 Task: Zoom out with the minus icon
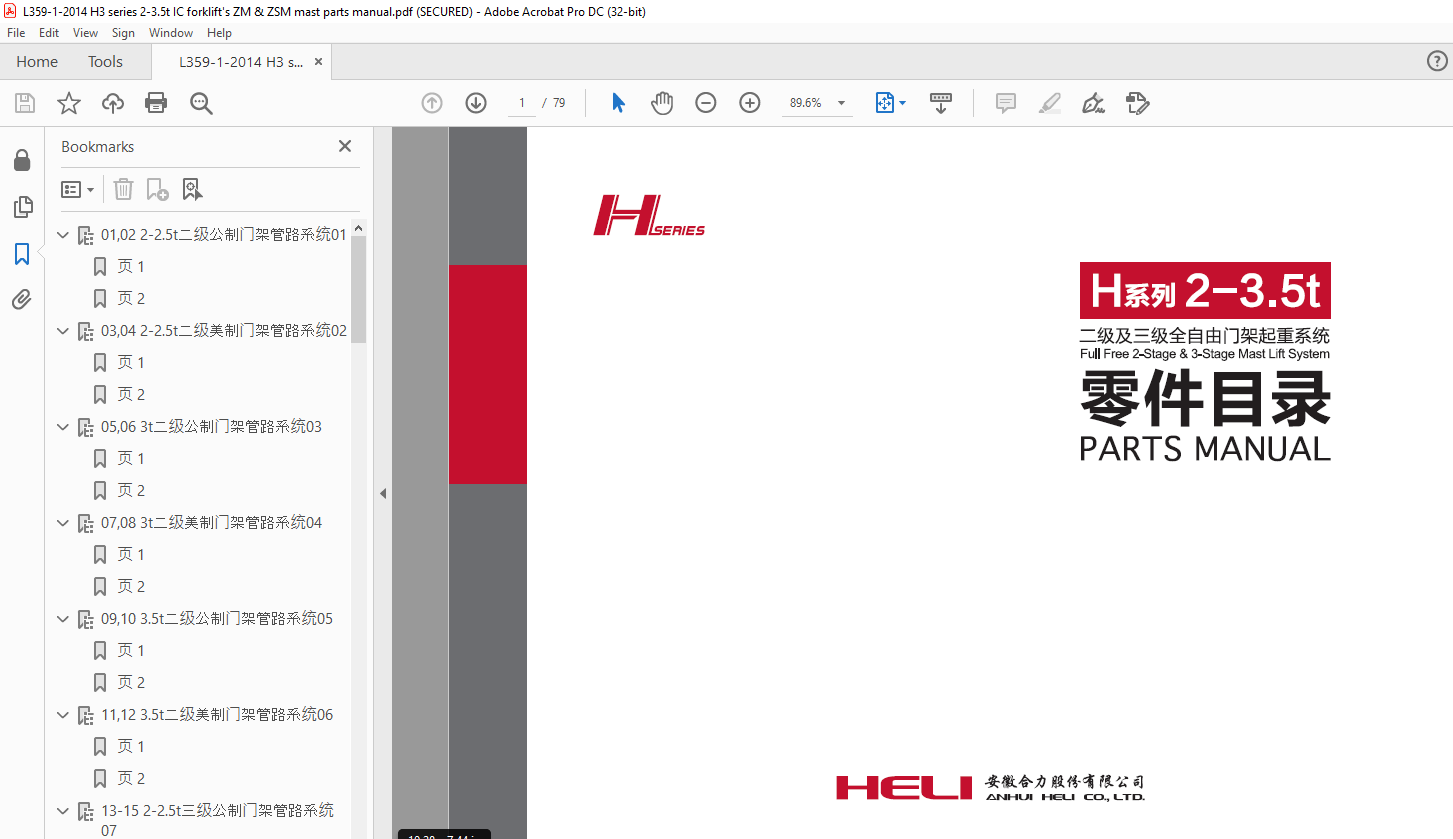click(706, 103)
